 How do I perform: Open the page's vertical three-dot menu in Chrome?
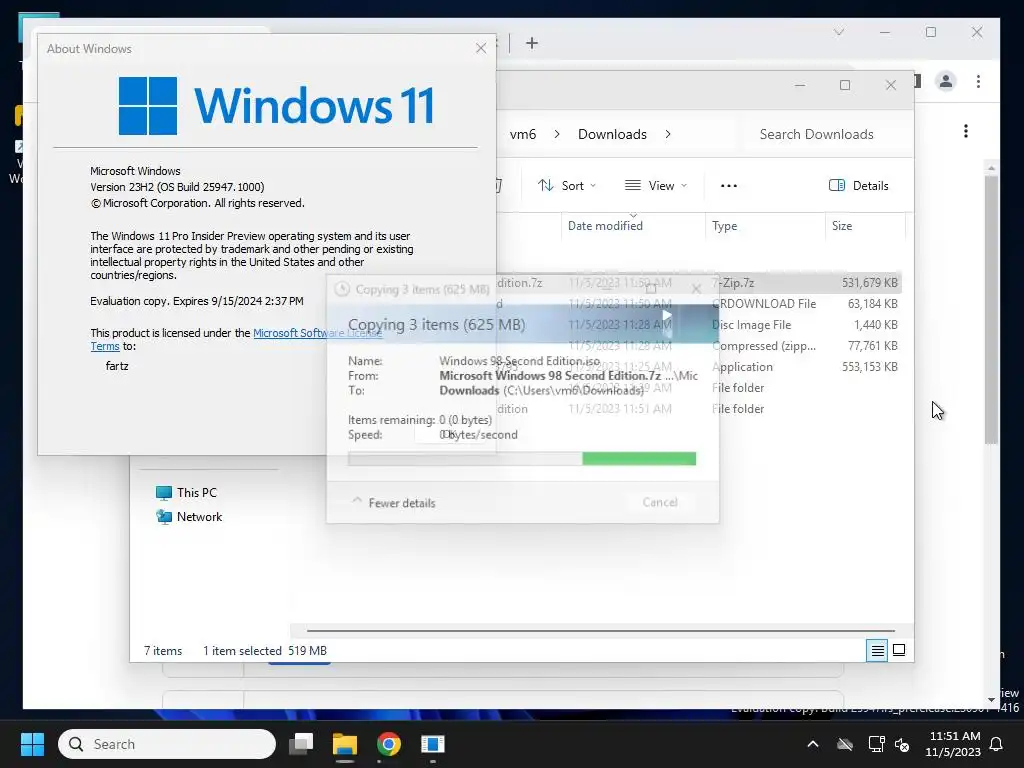966,131
